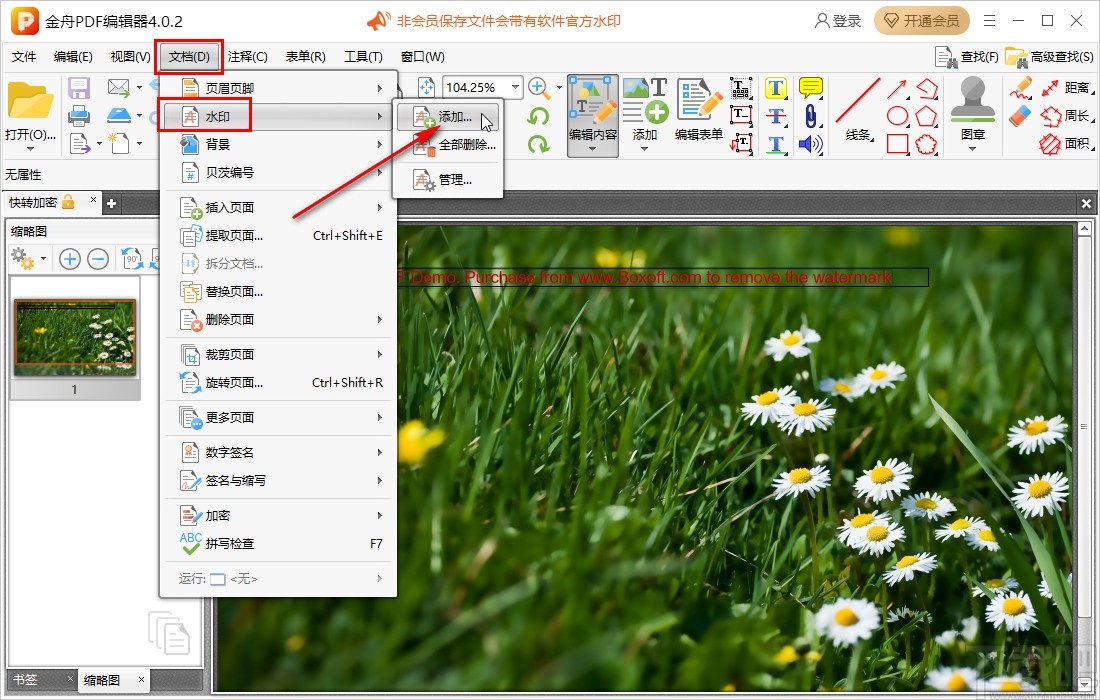Select Extract Pages menu item
This screenshot has width=1100, height=700.
coord(281,236)
